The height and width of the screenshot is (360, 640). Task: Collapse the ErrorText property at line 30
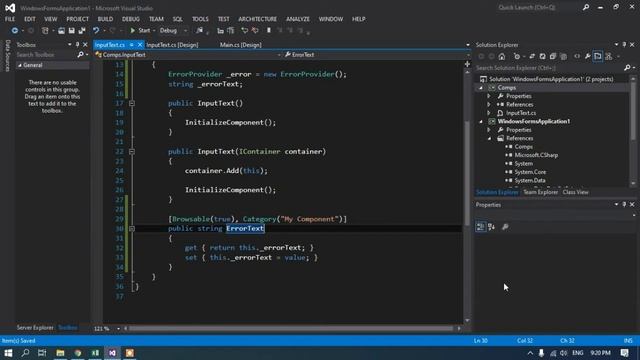(x=132, y=229)
